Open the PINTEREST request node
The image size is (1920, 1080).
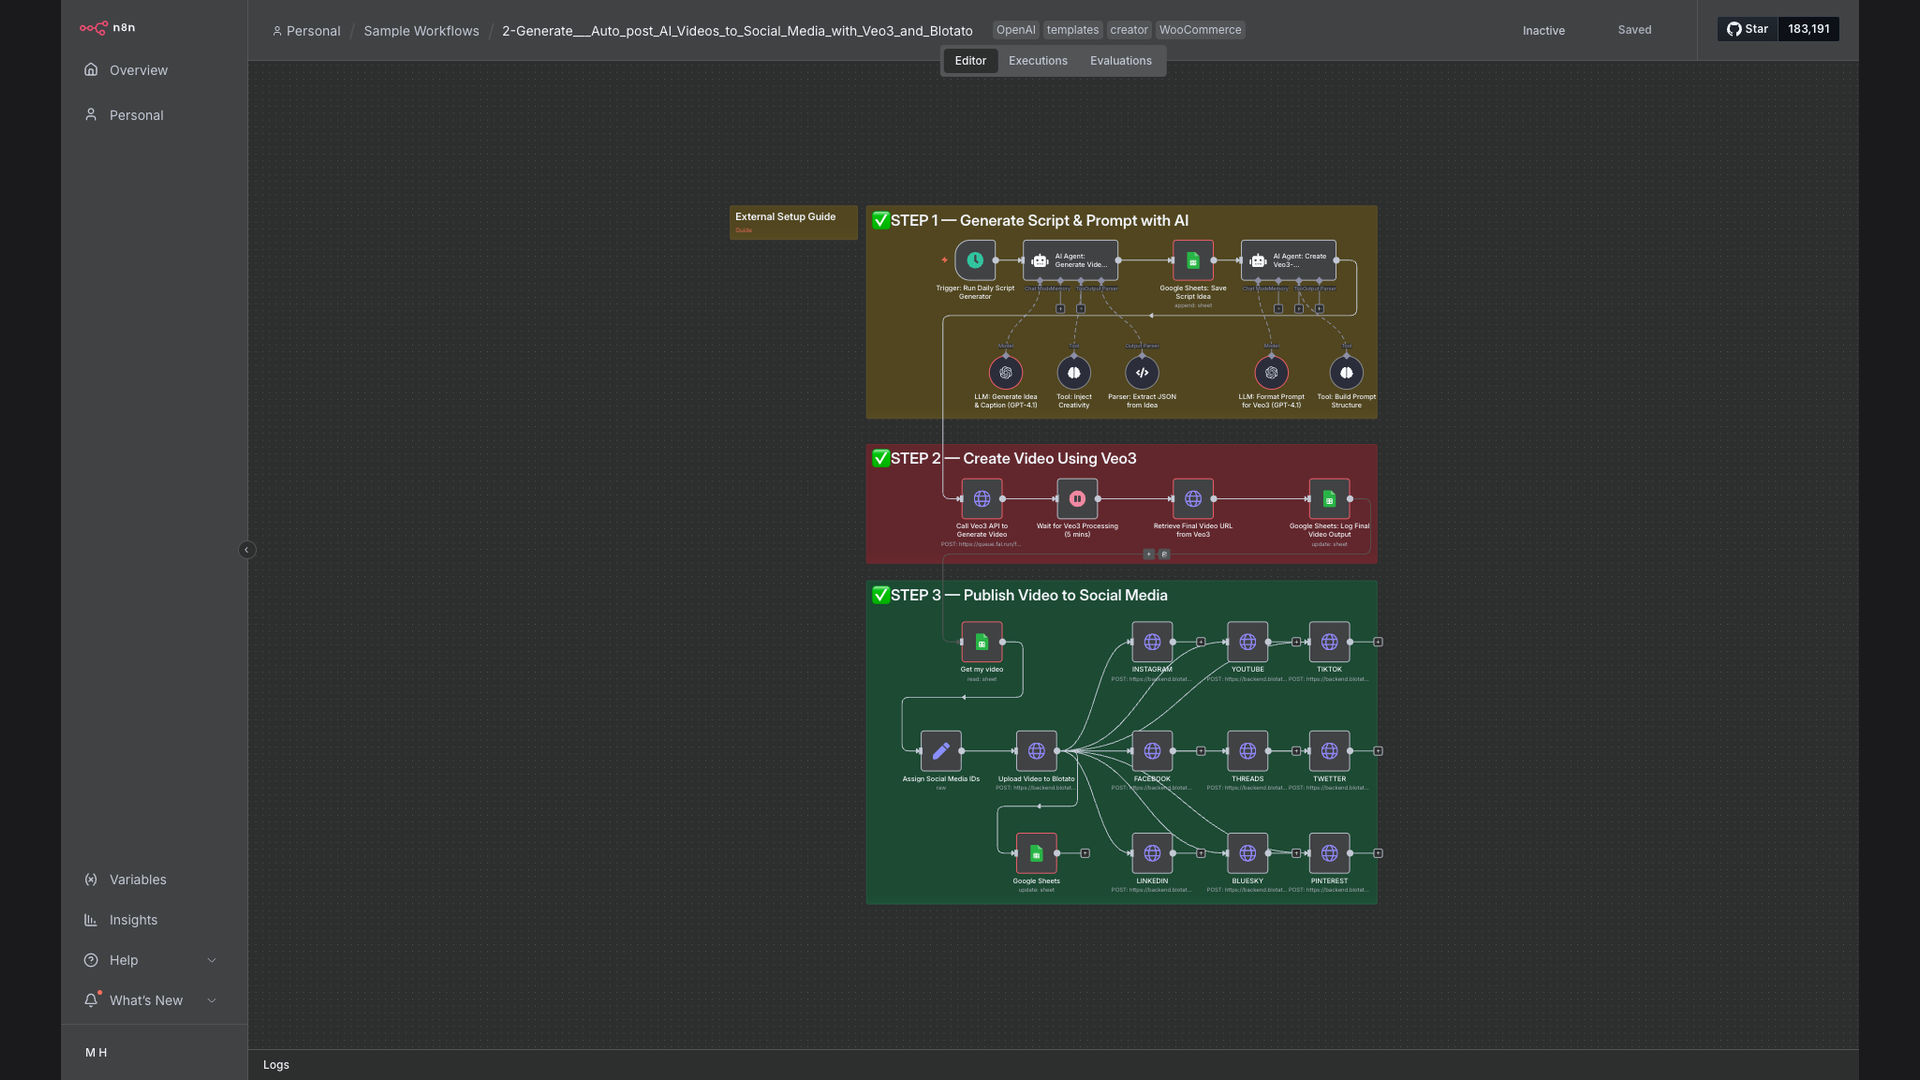[1329, 853]
